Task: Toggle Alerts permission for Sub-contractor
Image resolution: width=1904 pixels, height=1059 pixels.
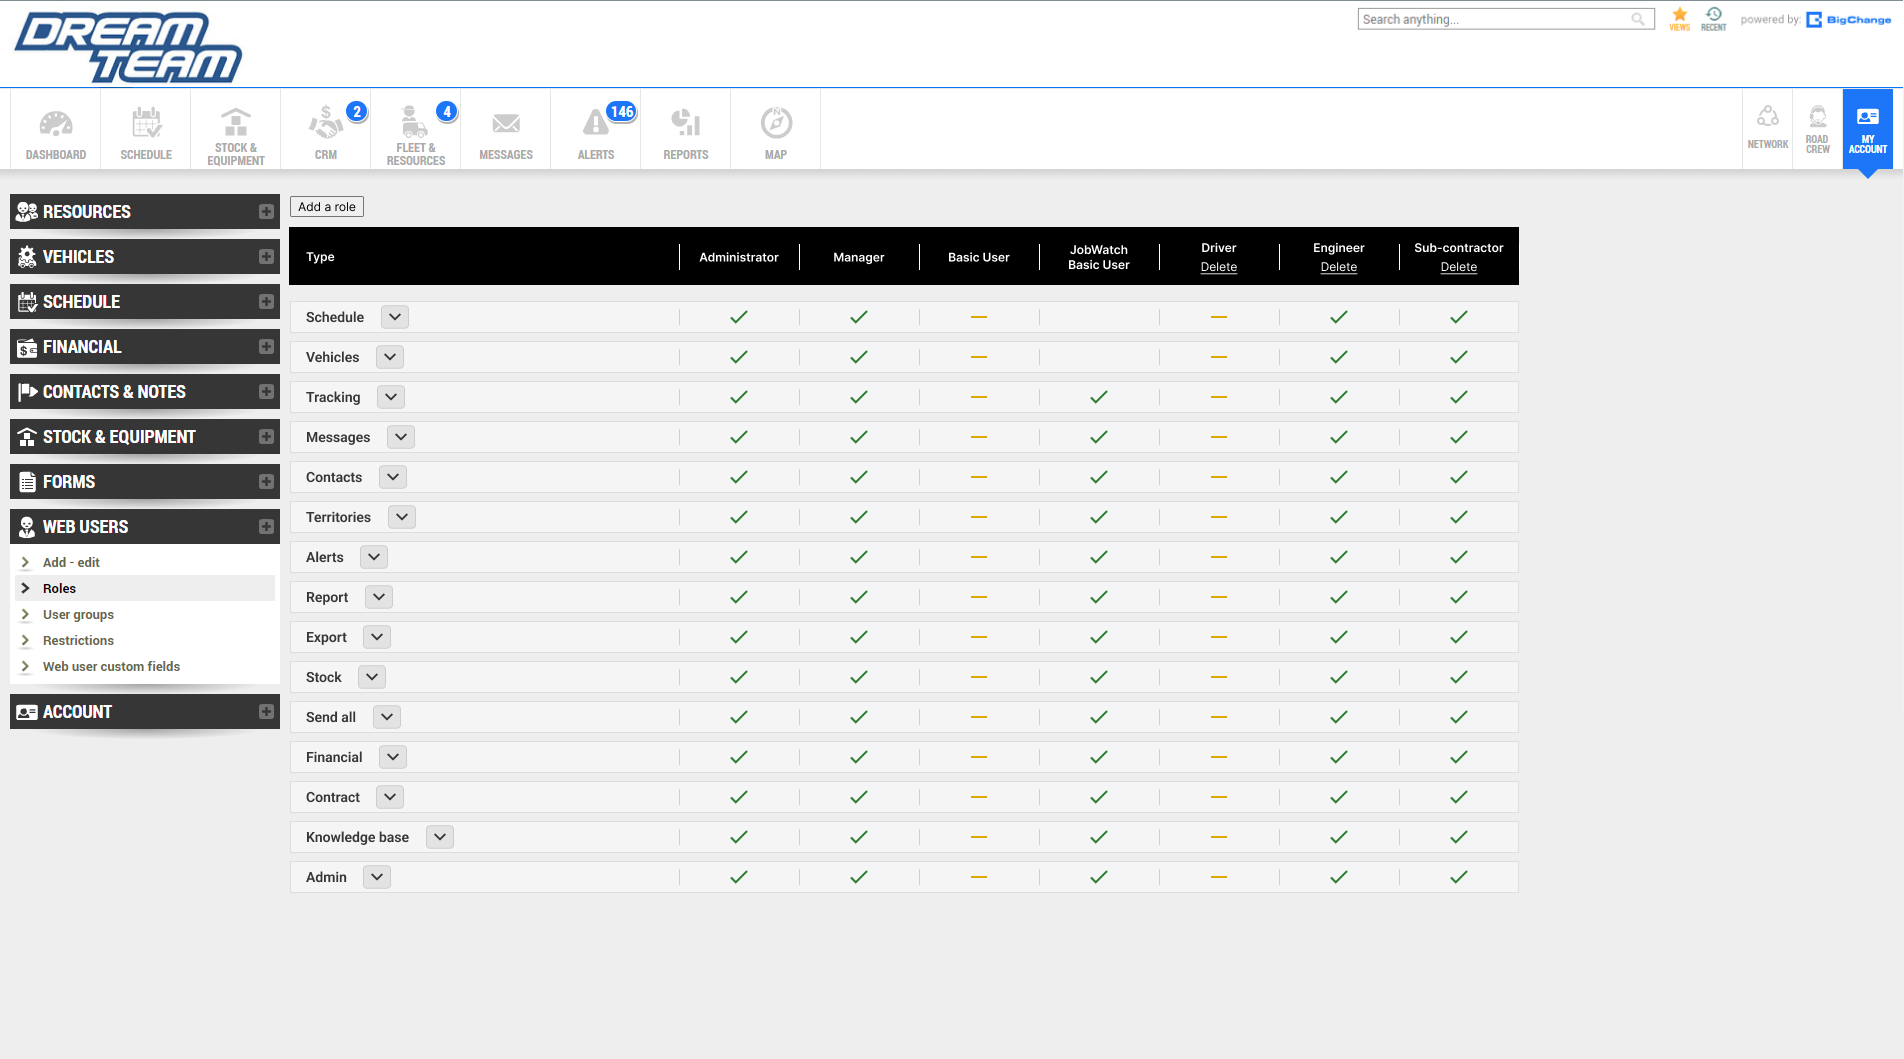Action: tap(1459, 557)
